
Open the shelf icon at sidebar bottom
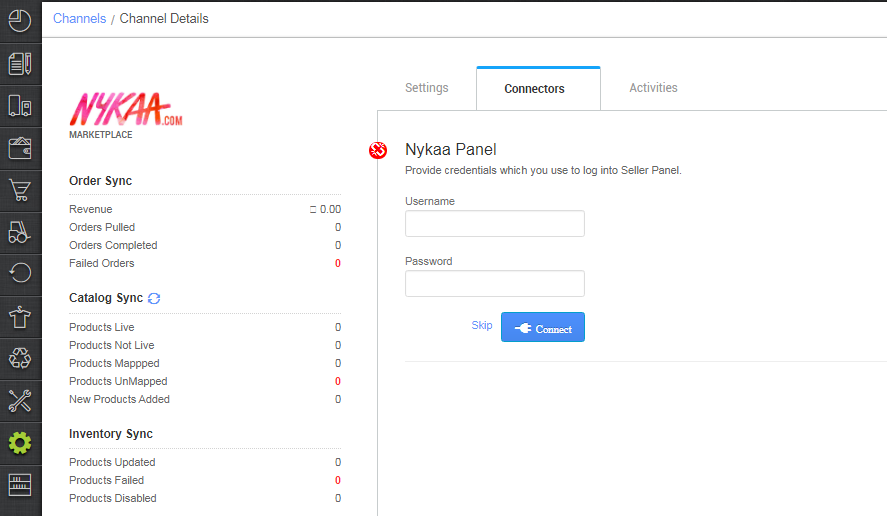coord(20,484)
